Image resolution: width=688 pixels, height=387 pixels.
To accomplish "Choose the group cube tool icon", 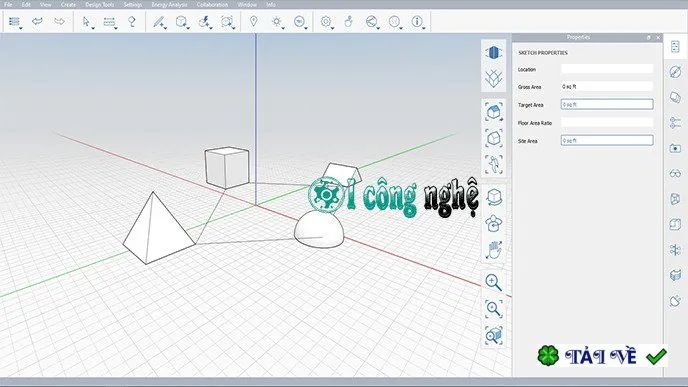I will 226,21.
